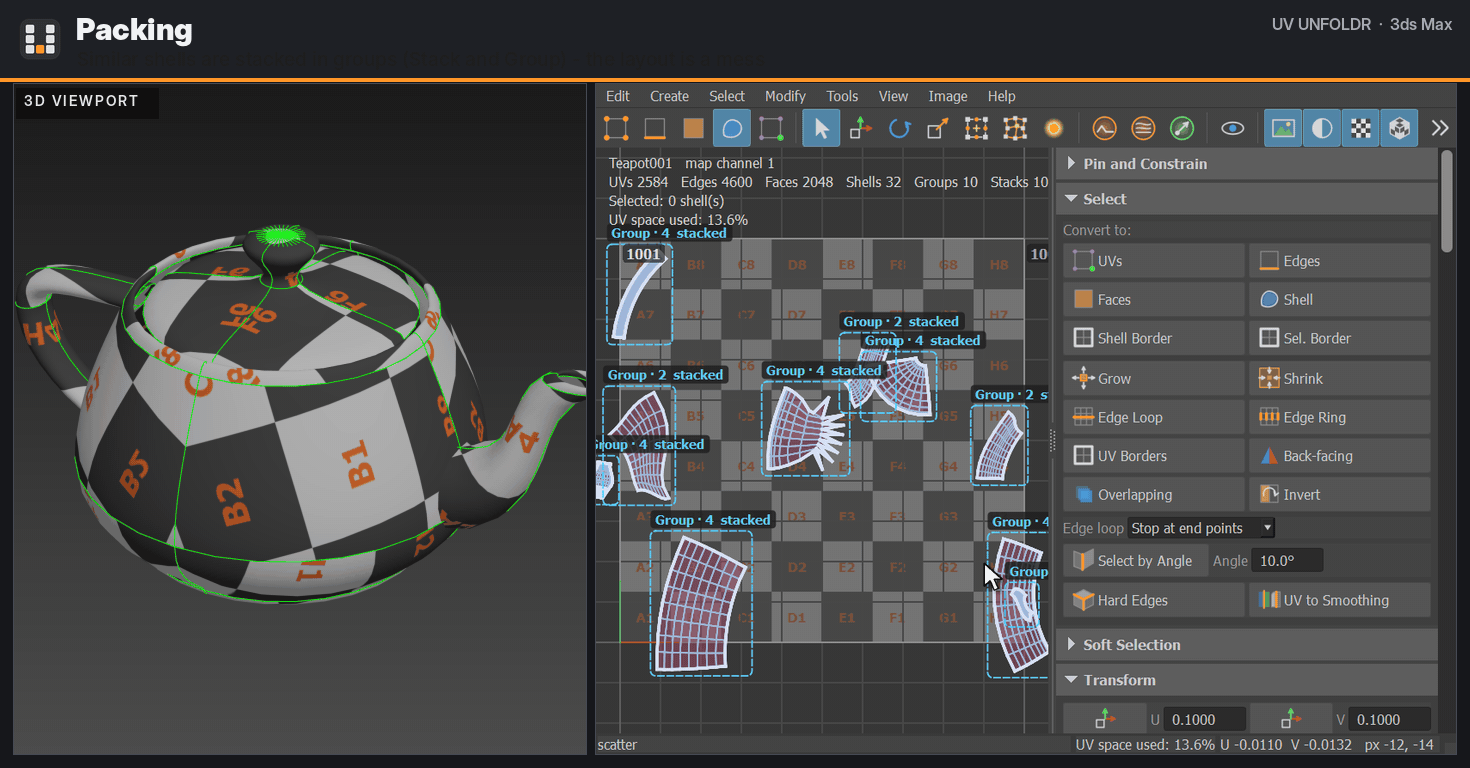Click the Hard Edges button
This screenshot has height=768, width=1470.
[x=1154, y=600]
